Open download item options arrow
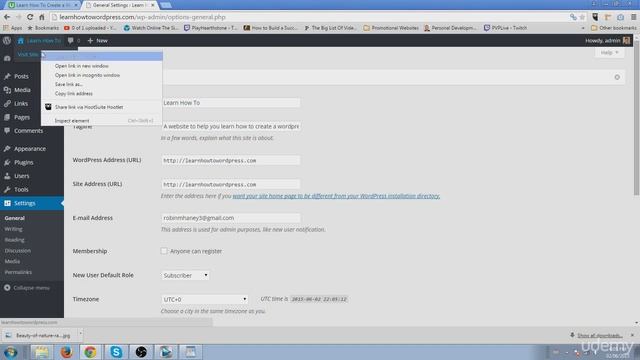Image resolution: width=640 pixels, height=360 pixels. [80, 334]
